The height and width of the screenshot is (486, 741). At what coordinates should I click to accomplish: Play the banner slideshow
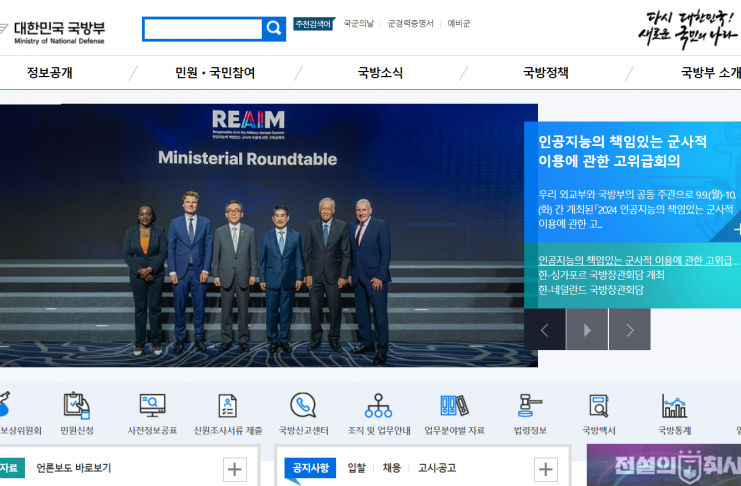pos(587,330)
